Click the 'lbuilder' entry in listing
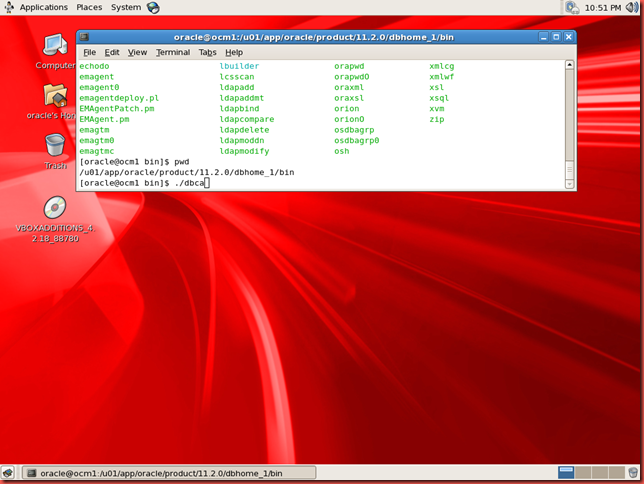Screen dimensions: 644x484 239,66
